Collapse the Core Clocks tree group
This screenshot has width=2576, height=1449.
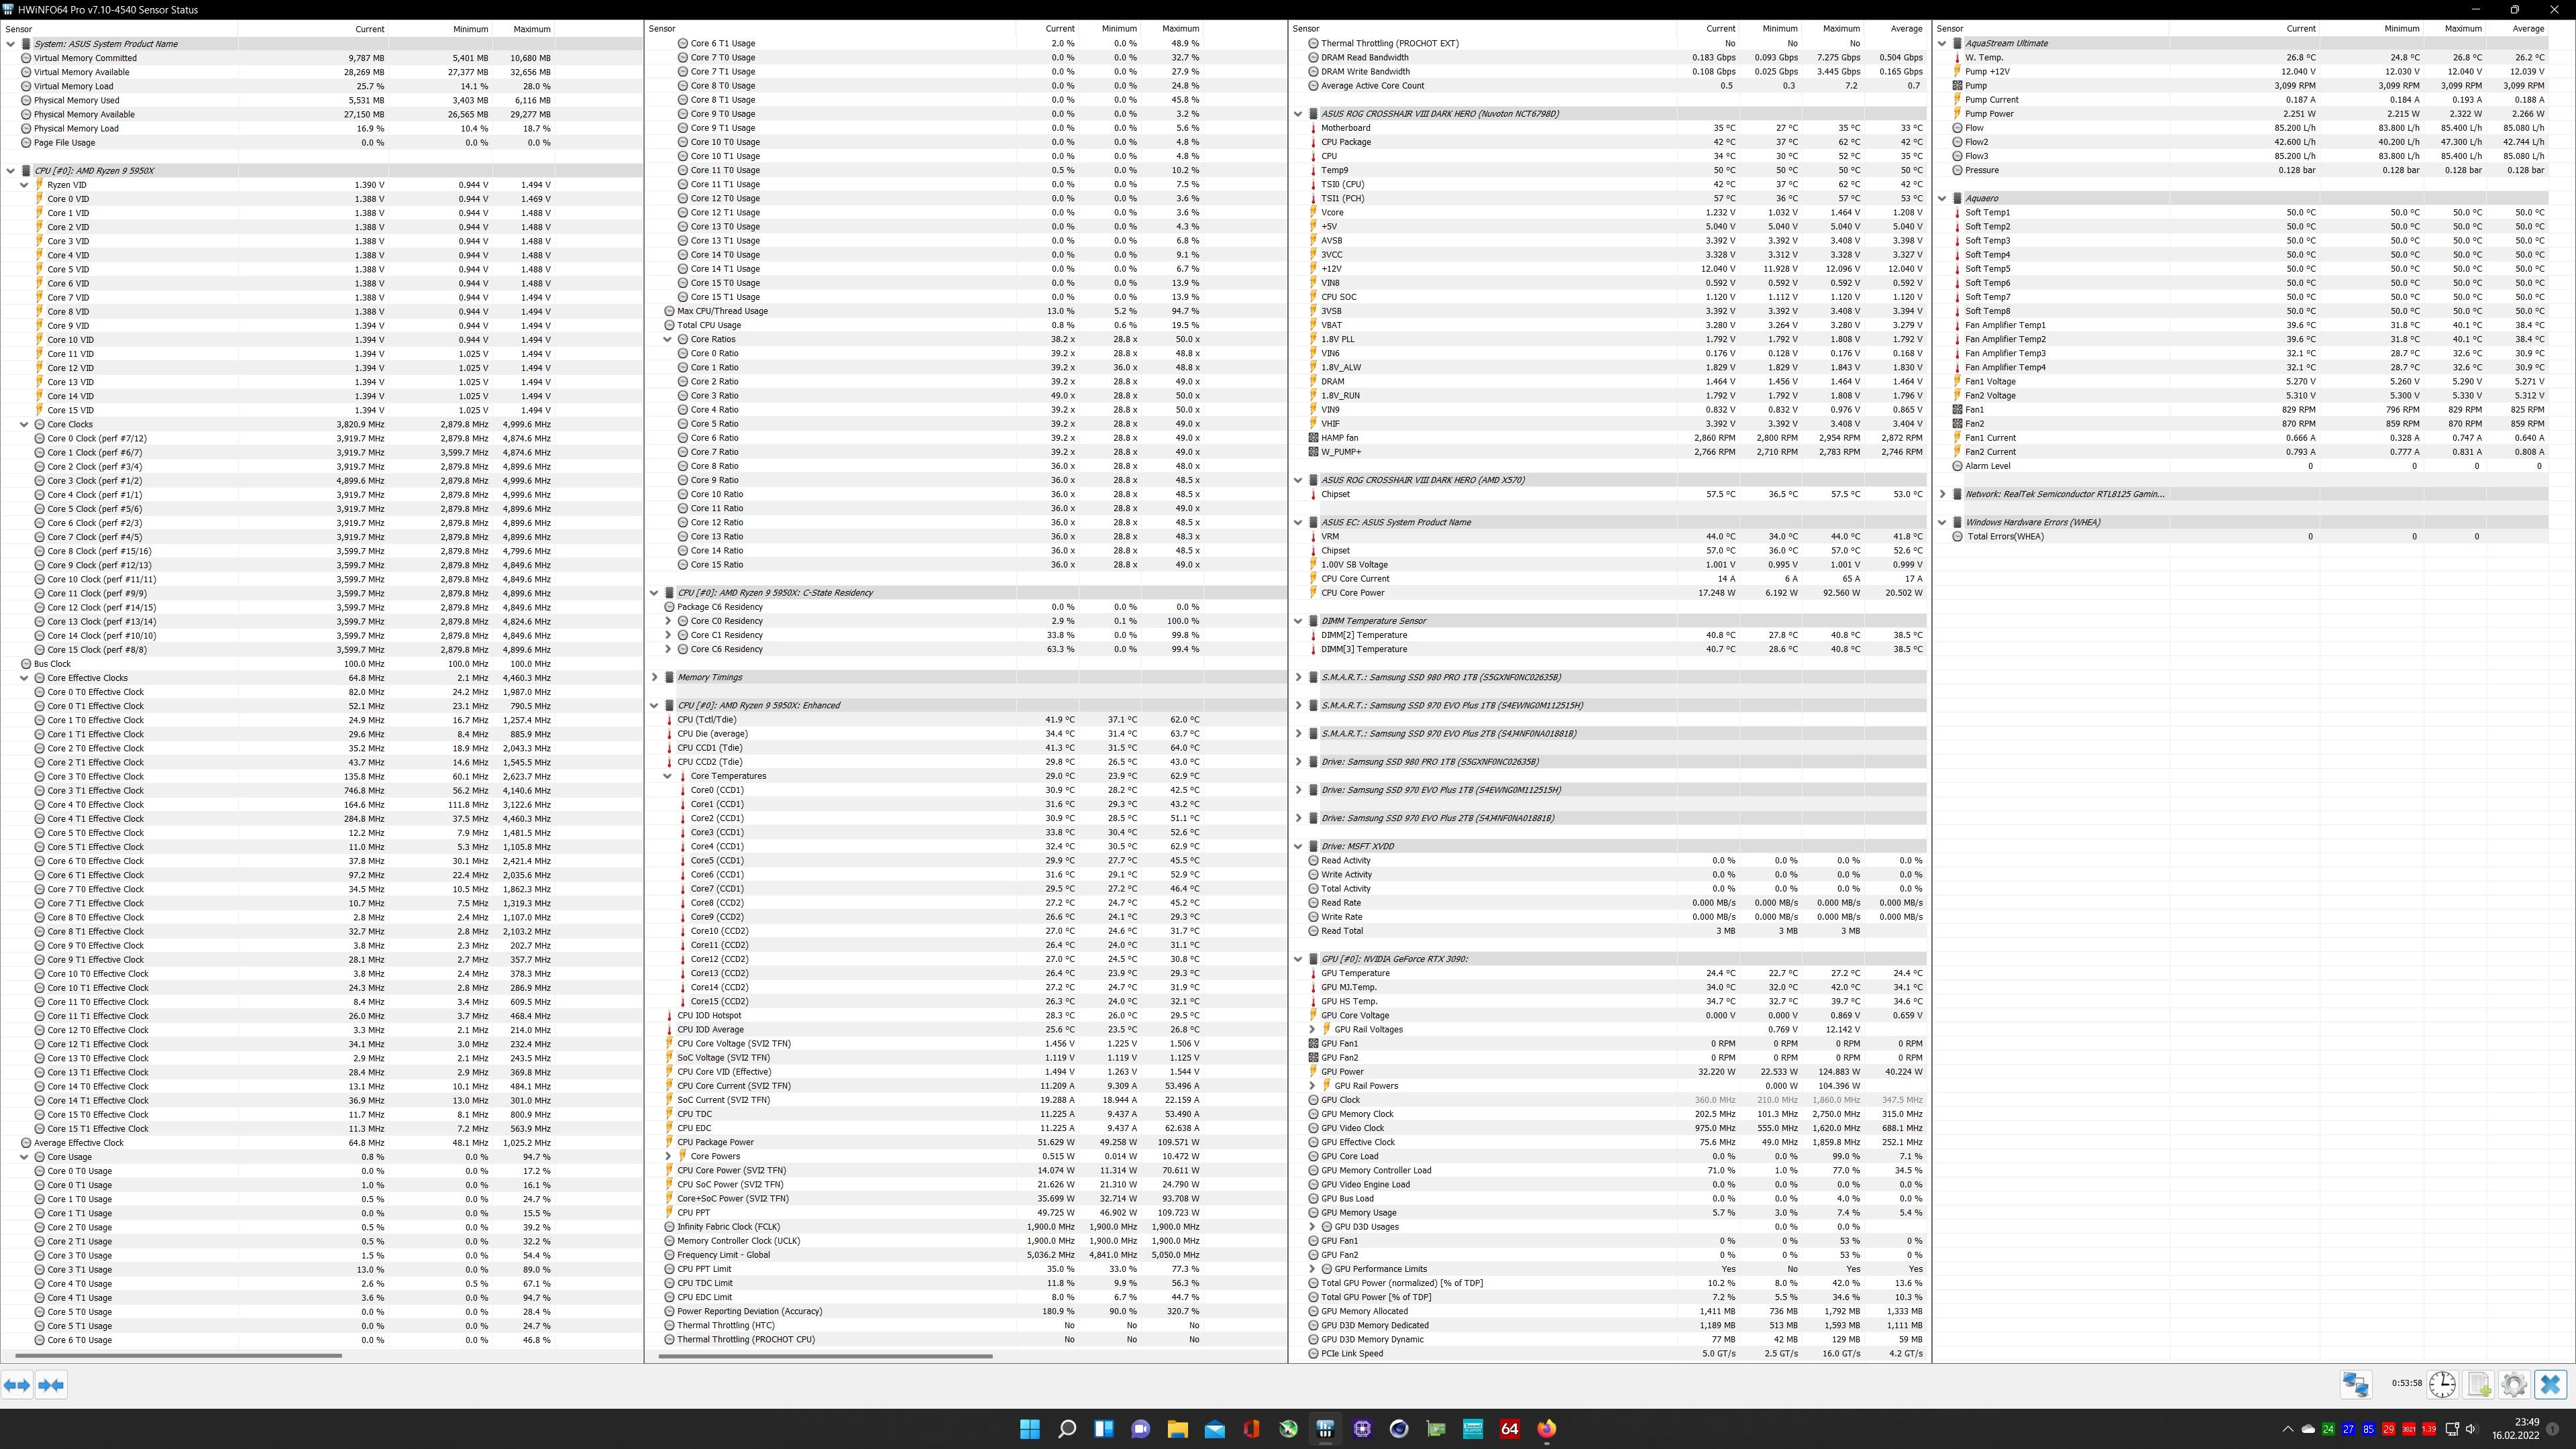point(24,424)
